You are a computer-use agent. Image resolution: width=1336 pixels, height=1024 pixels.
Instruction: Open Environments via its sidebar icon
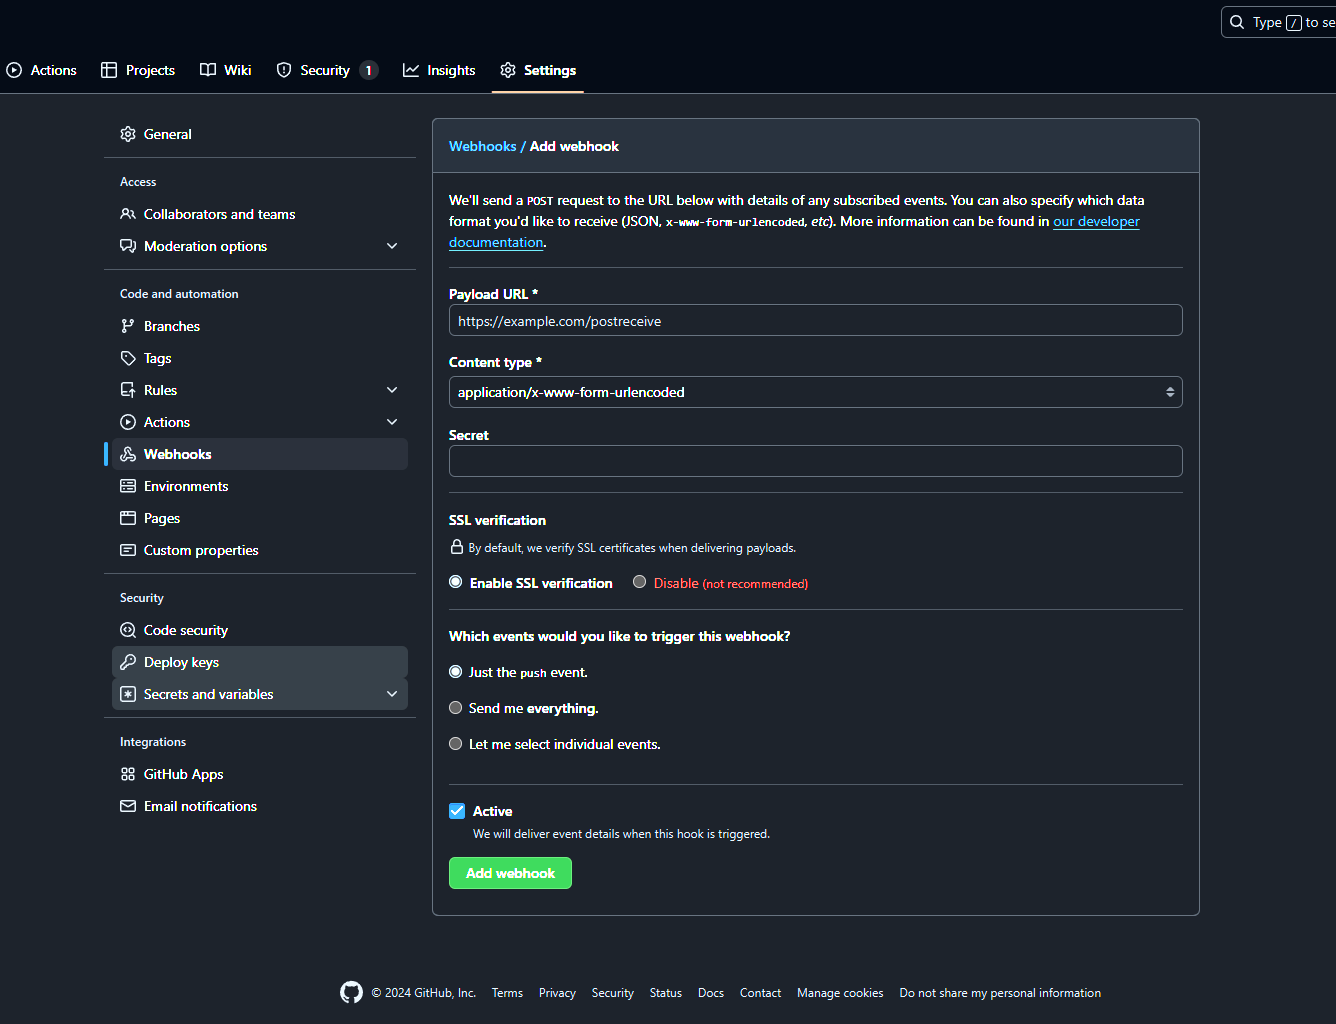tap(128, 485)
